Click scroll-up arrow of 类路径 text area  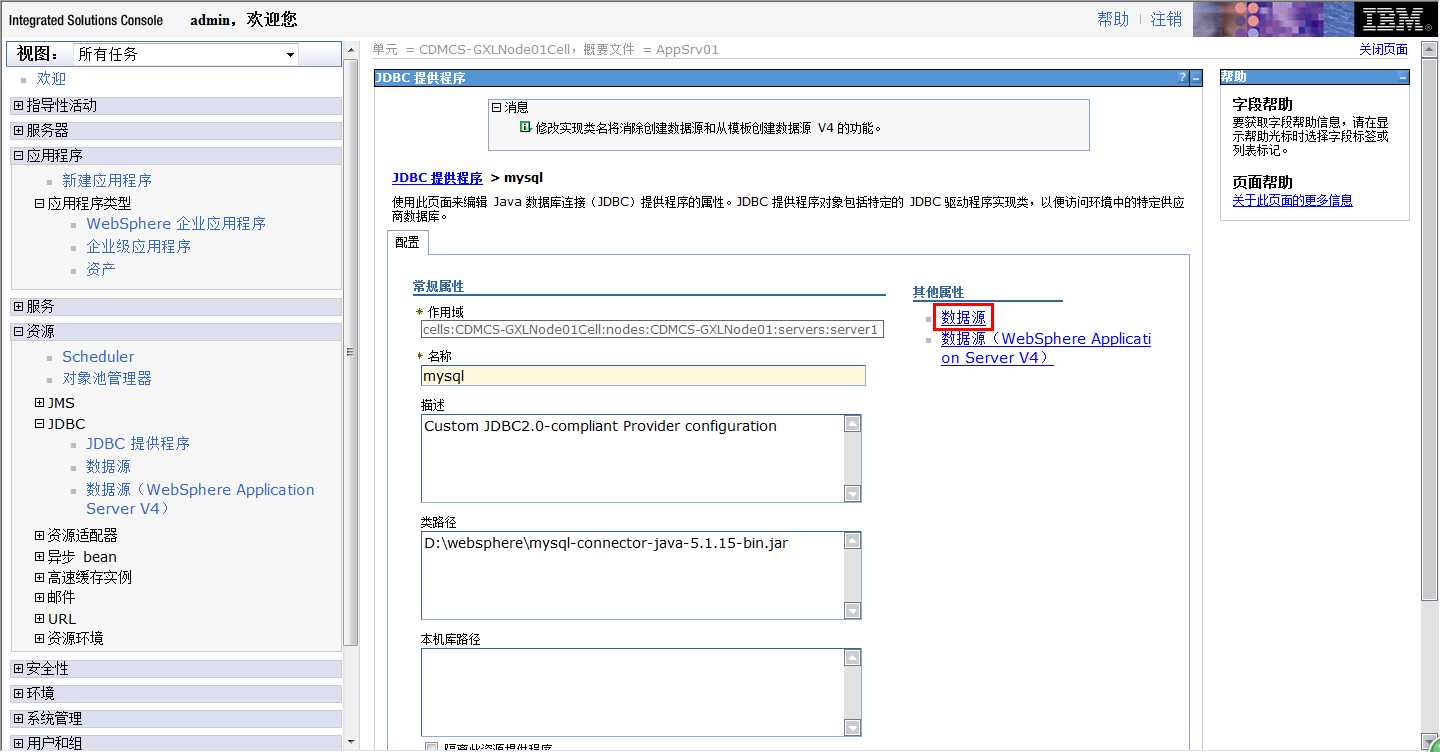(852, 540)
